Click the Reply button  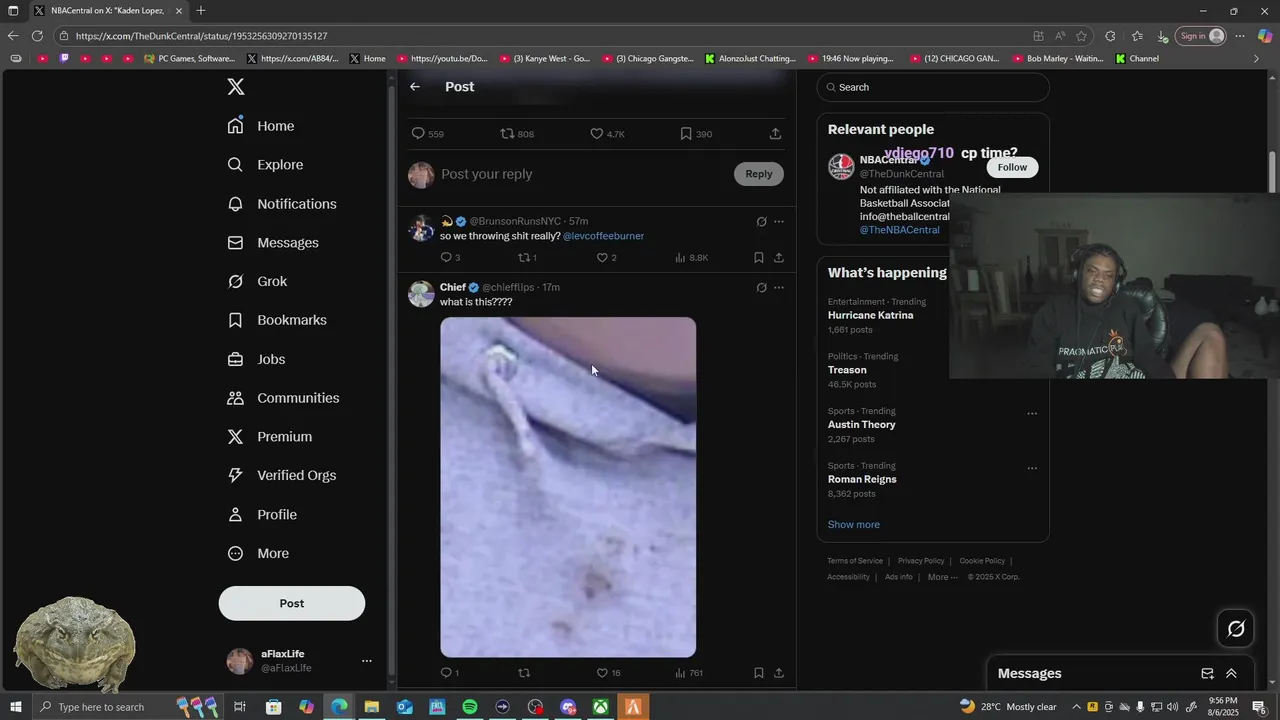tap(759, 174)
